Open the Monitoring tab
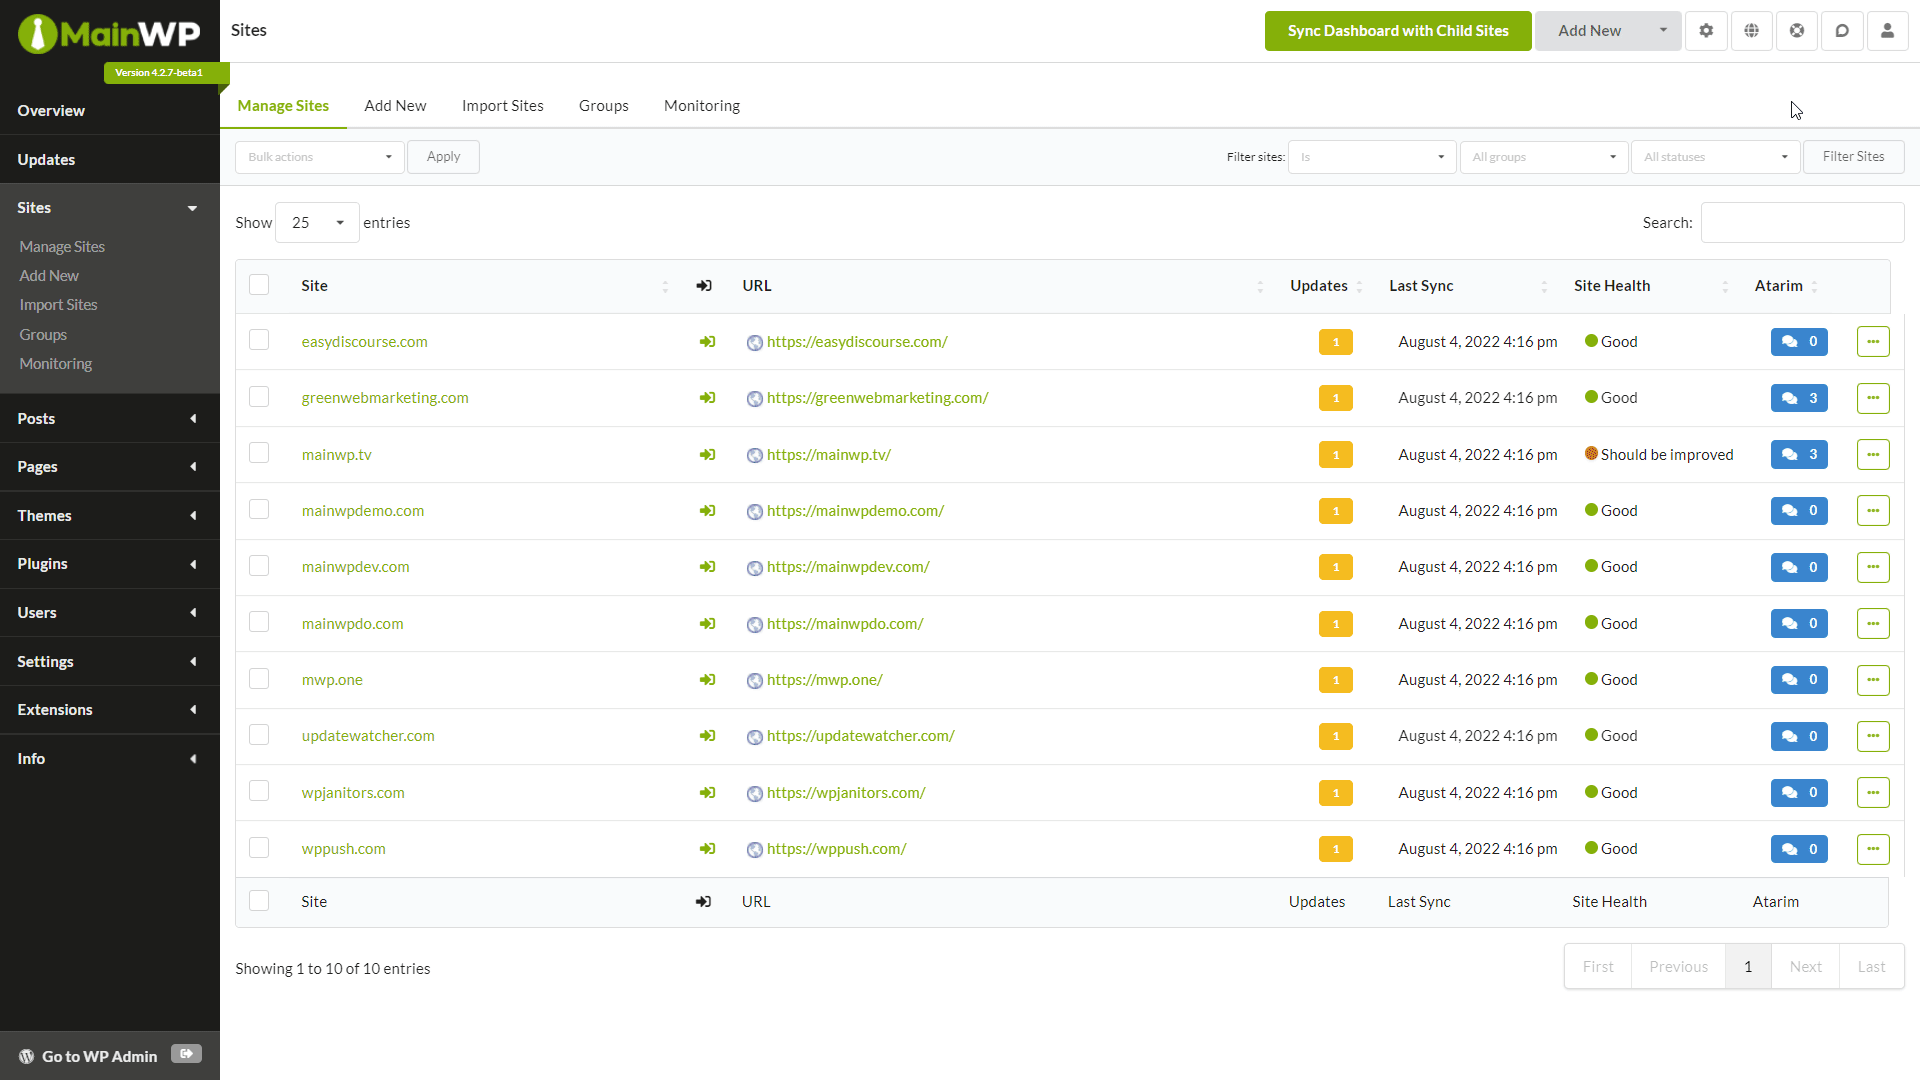 701,105
